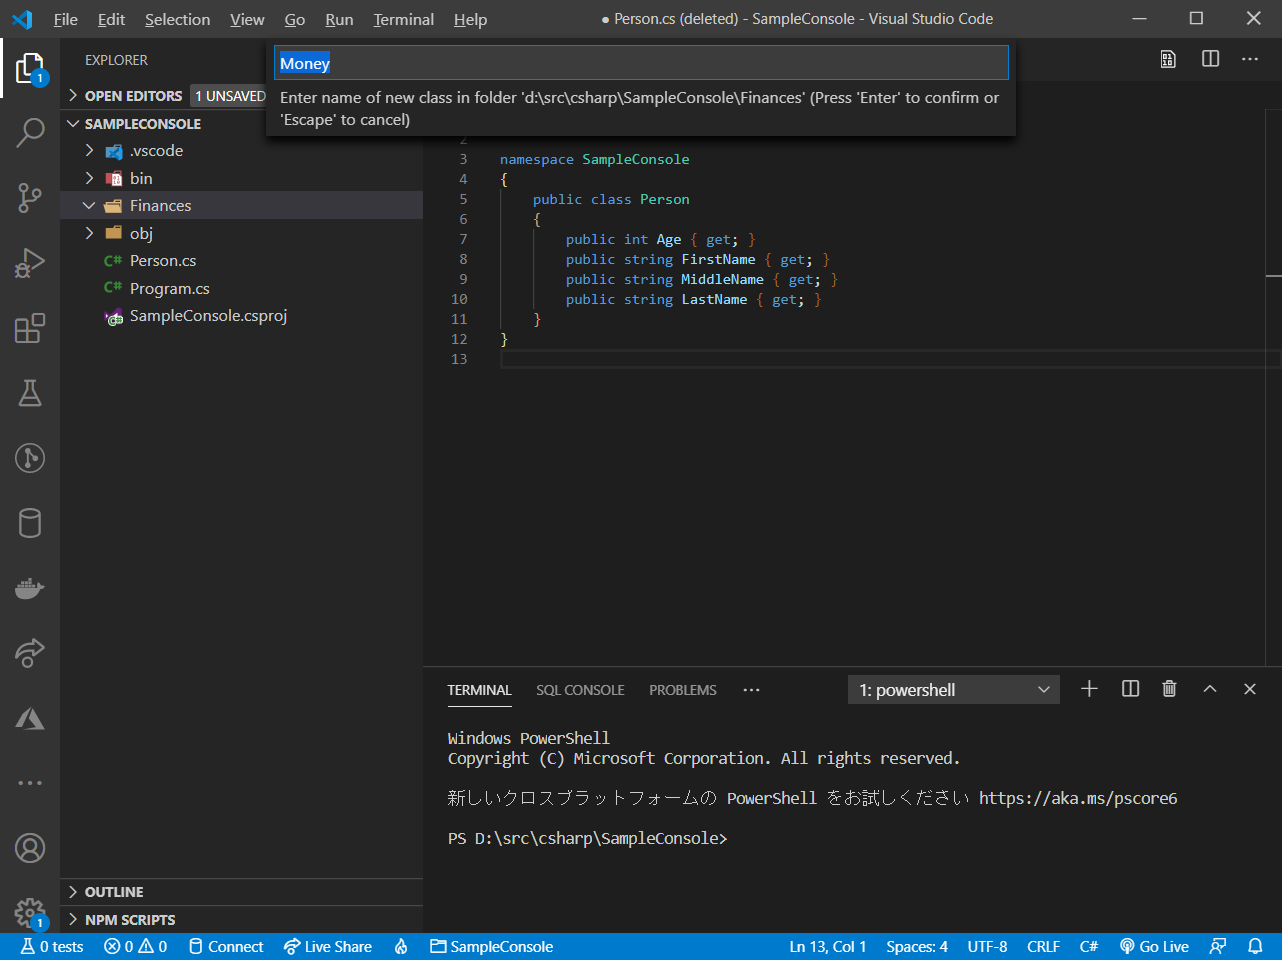The height and width of the screenshot is (960, 1282).
Task: Open the Azure view
Action: [x=30, y=718]
